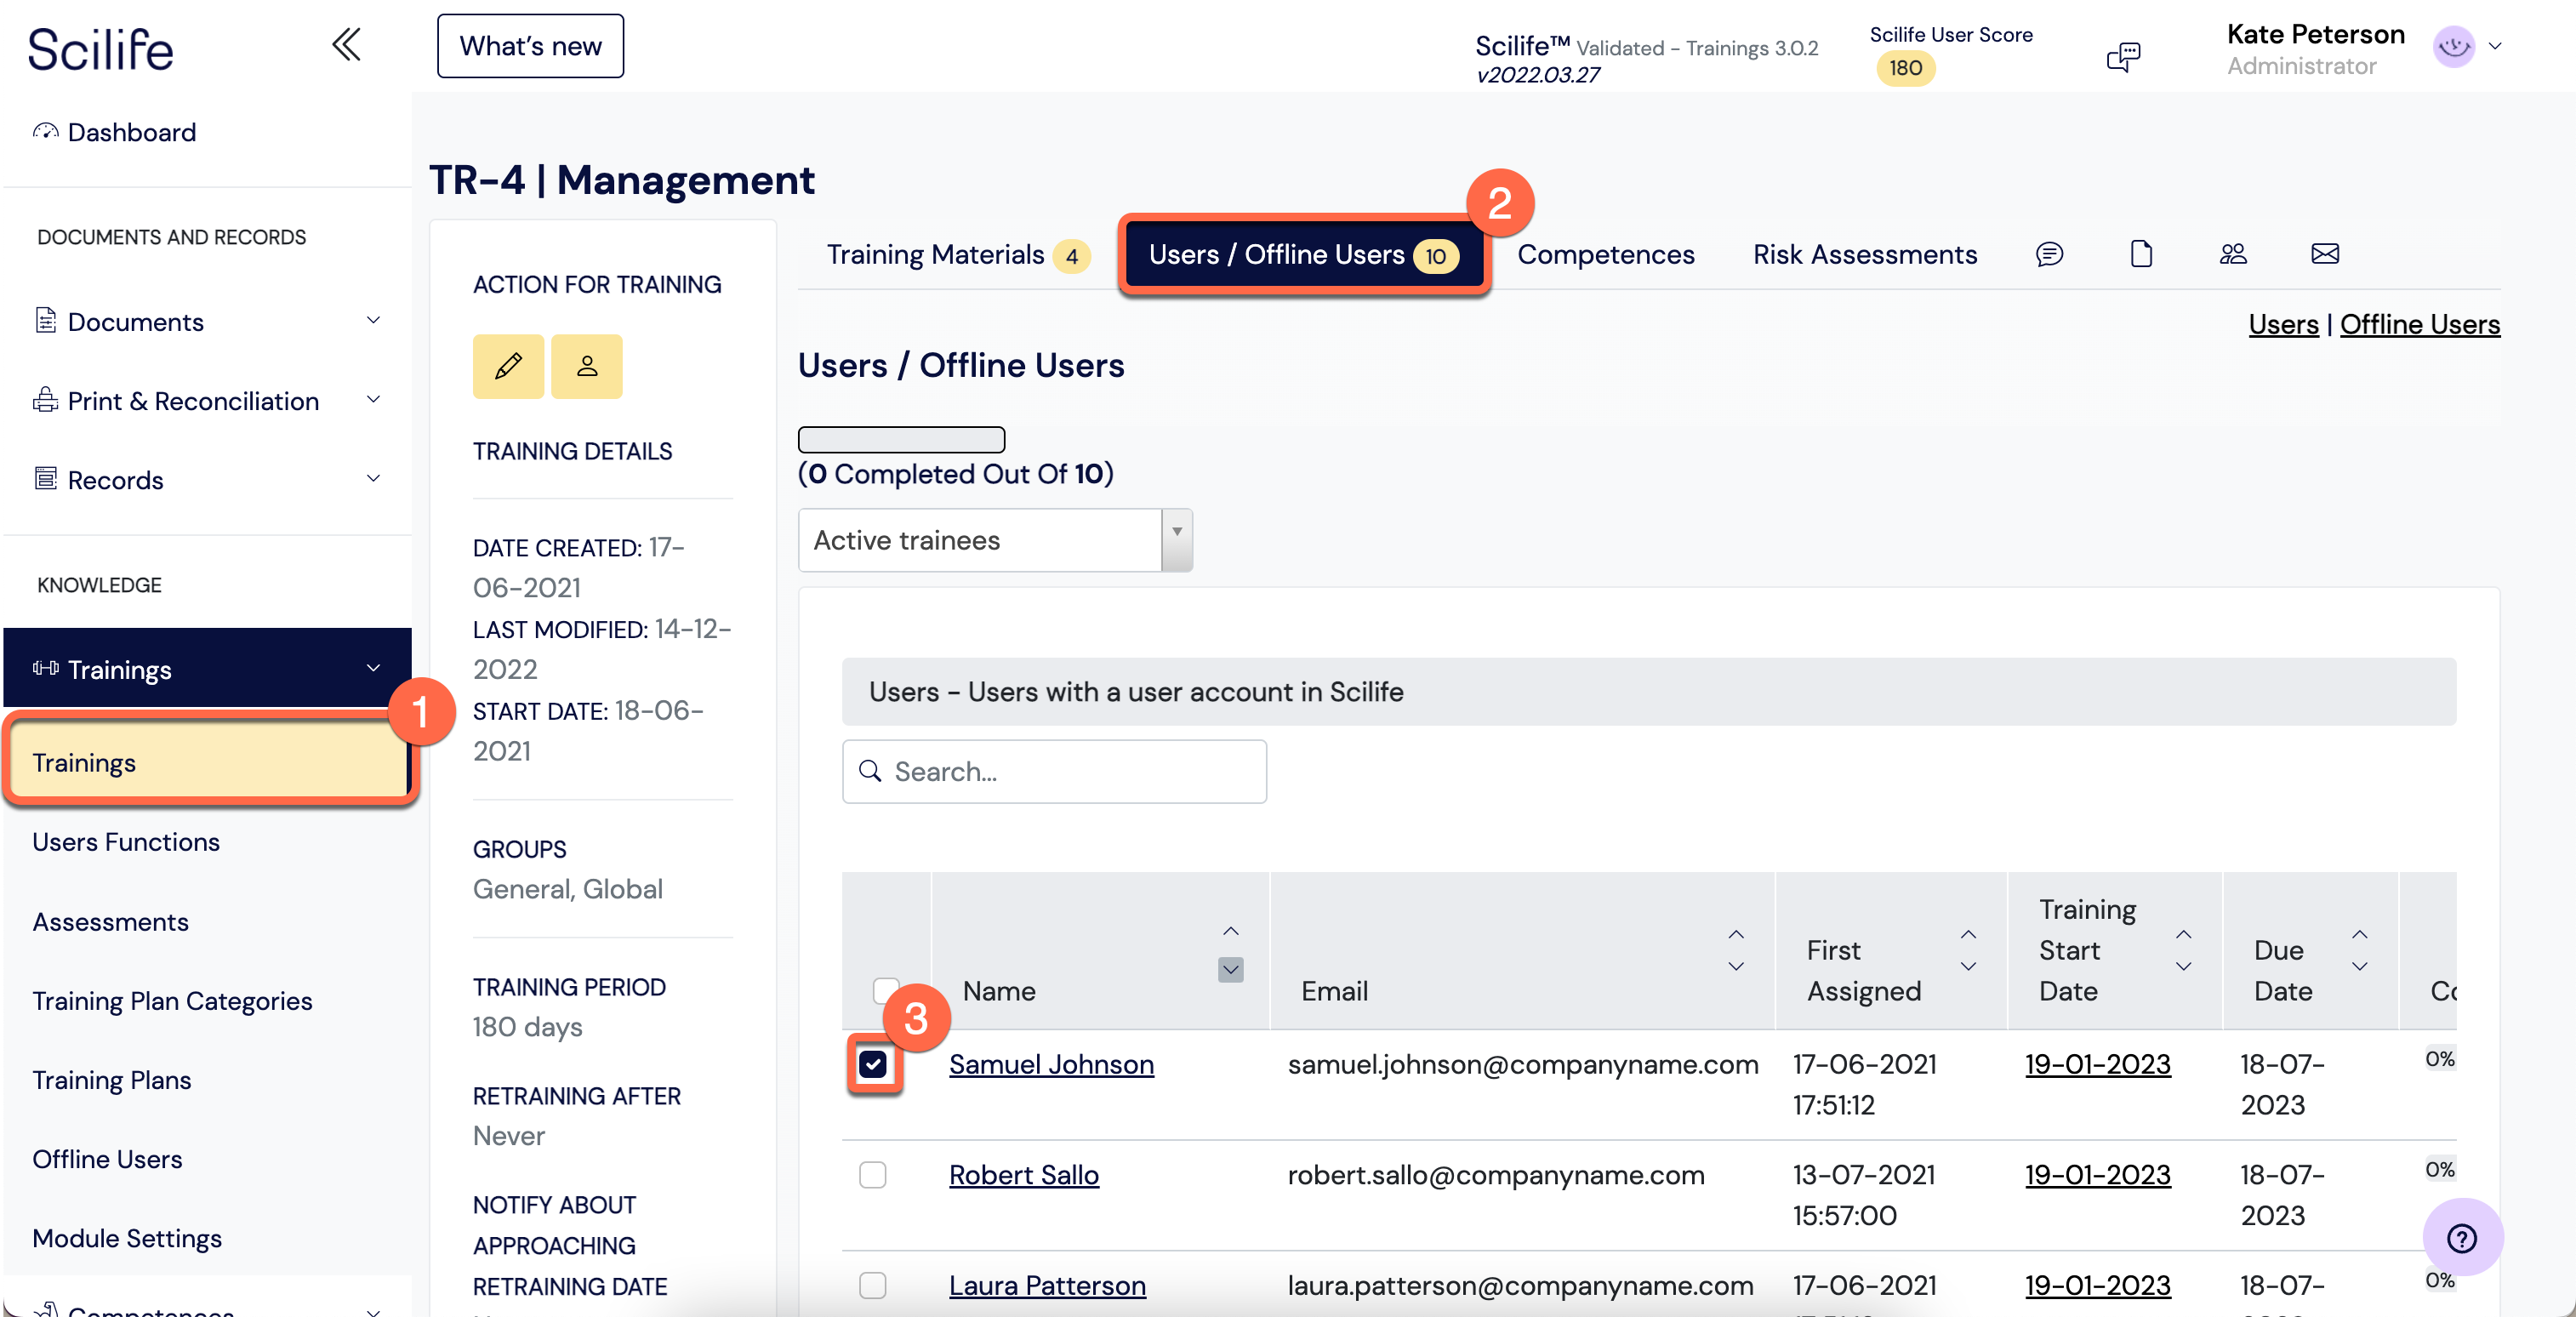Viewport: 2576px width, 1317px height.
Task: Click Kate Peterson's avatar icon
Action: tap(2453, 46)
